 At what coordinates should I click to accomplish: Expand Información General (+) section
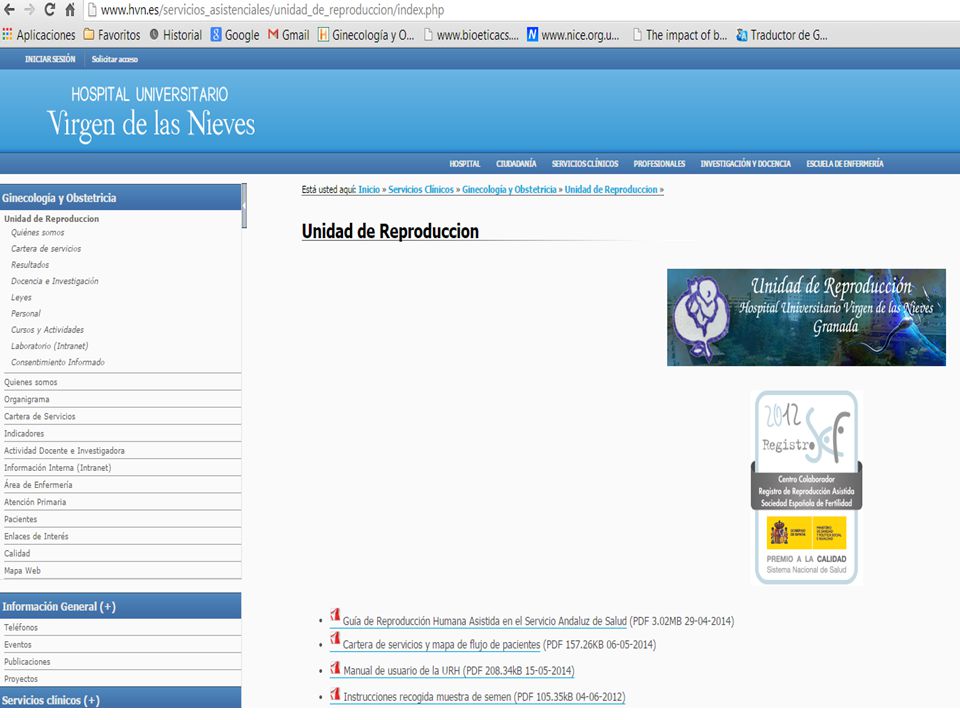tap(121, 606)
